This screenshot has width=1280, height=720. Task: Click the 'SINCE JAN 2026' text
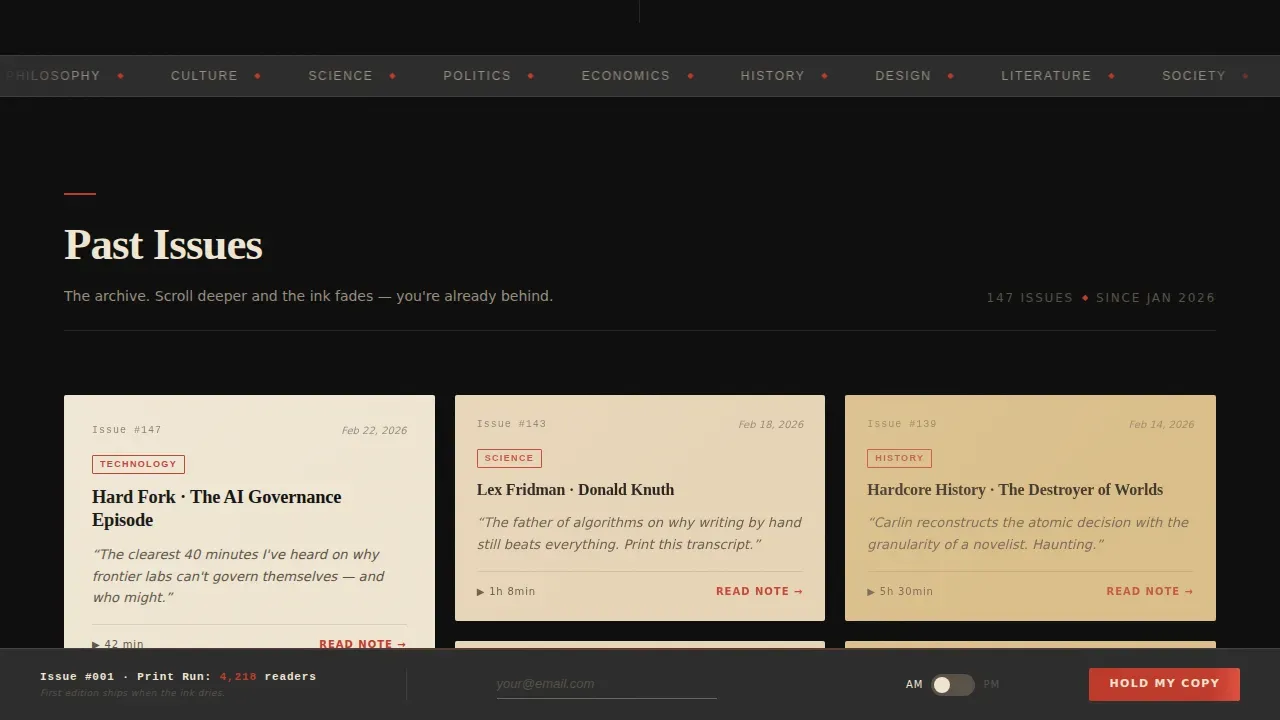(1156, 298)
